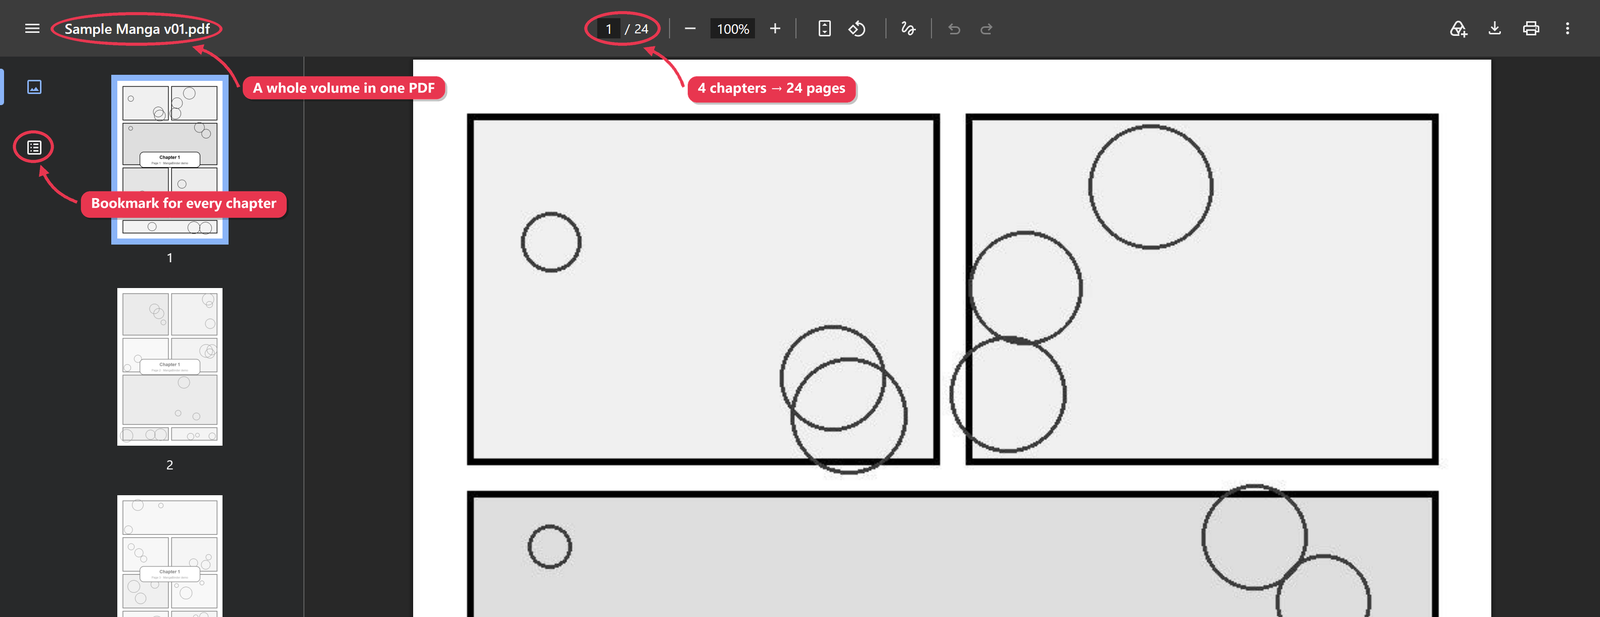
Task: Rotate the document counterclockwise
Action: [857, 29]
